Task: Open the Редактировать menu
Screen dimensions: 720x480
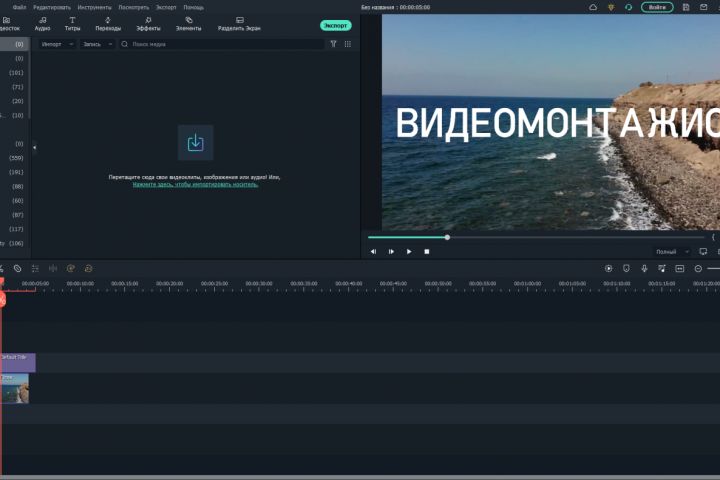Action: coord(52,7)
